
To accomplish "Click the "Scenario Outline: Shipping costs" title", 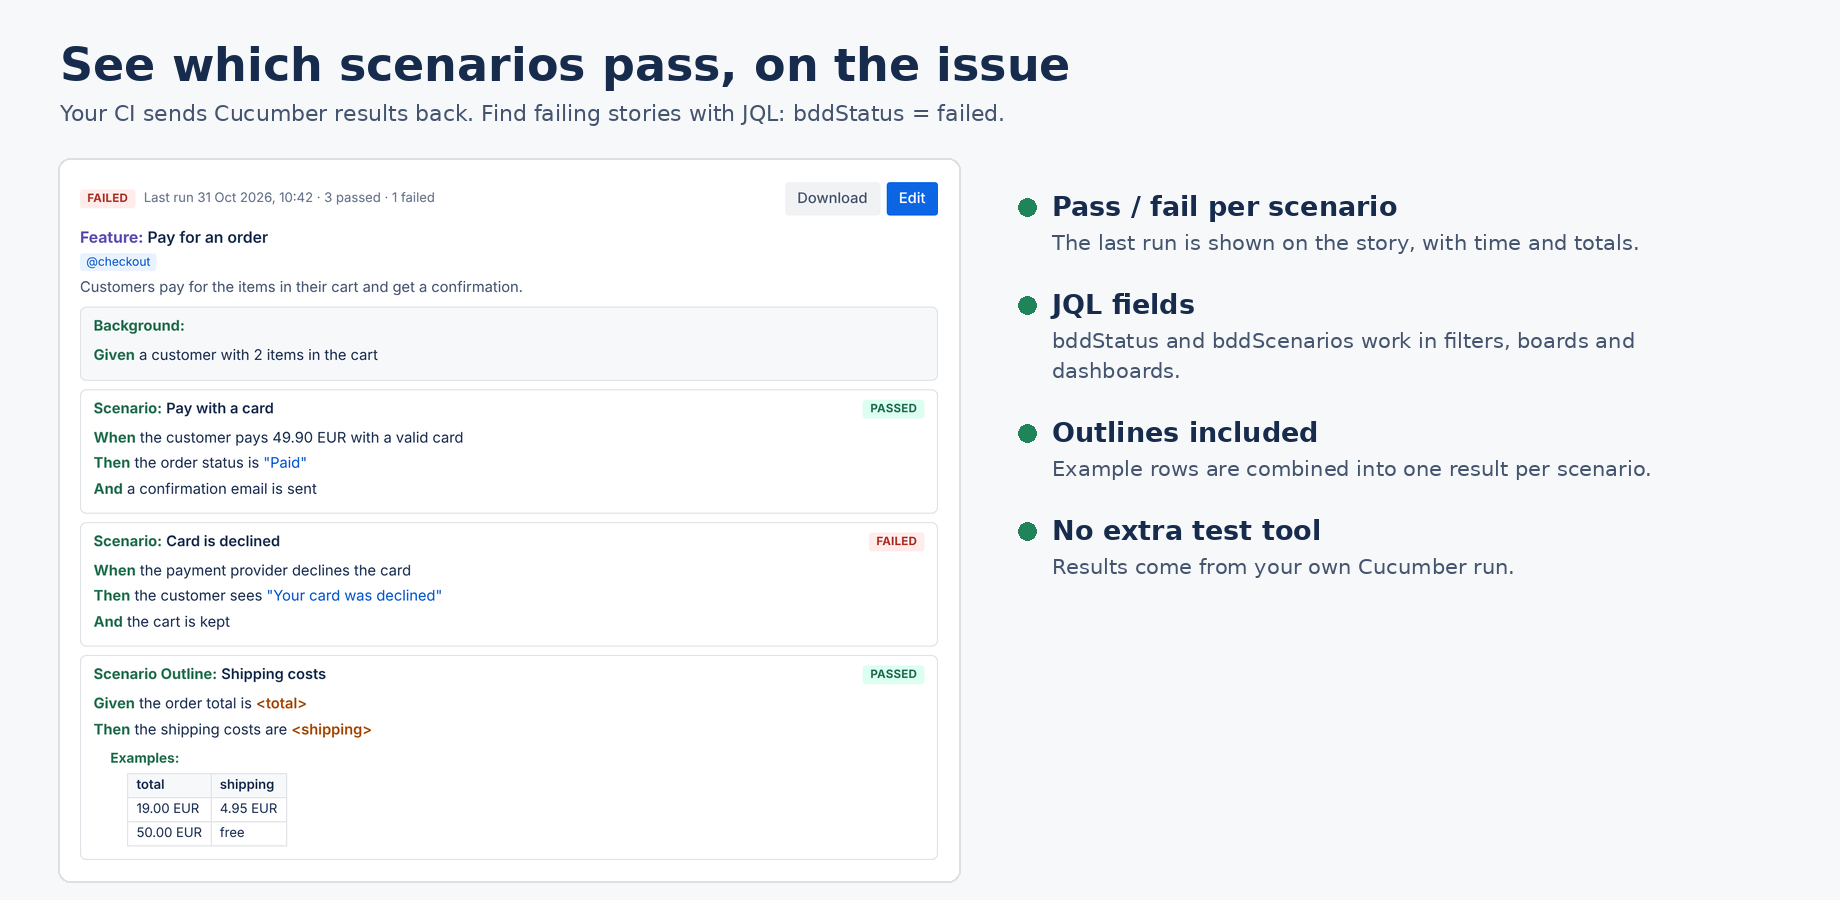I will pos(210,674).
